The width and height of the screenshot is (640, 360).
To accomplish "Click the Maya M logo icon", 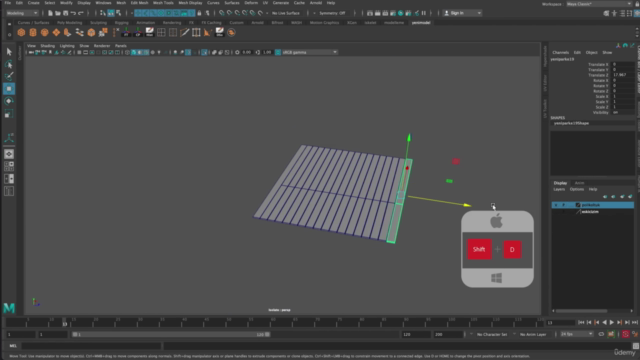I will point(9,308).
